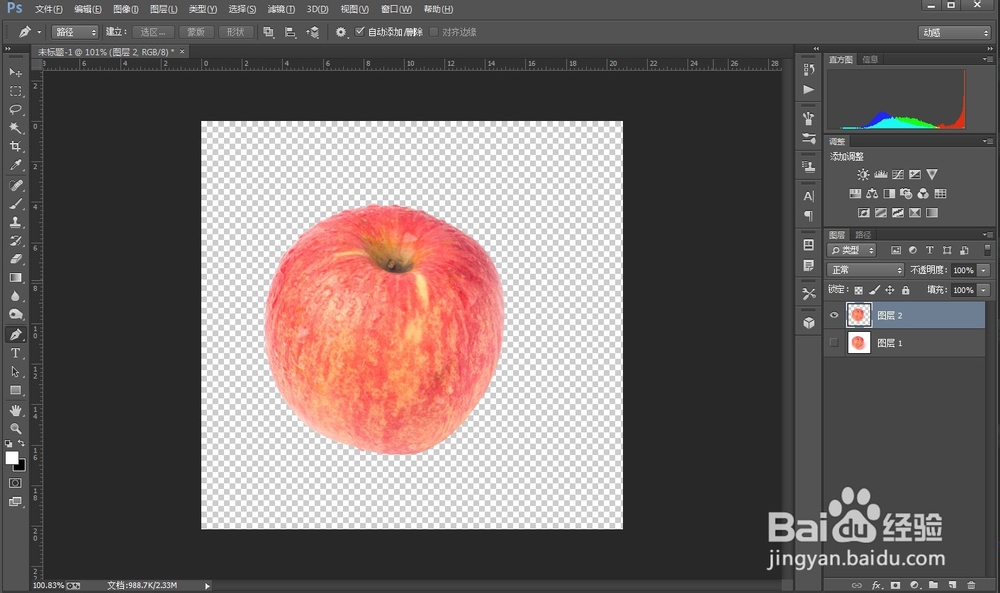The height and width of the screenshot is (593, 1000).
Task: Open the 编辑(E) menu
Action: point(87,10)
